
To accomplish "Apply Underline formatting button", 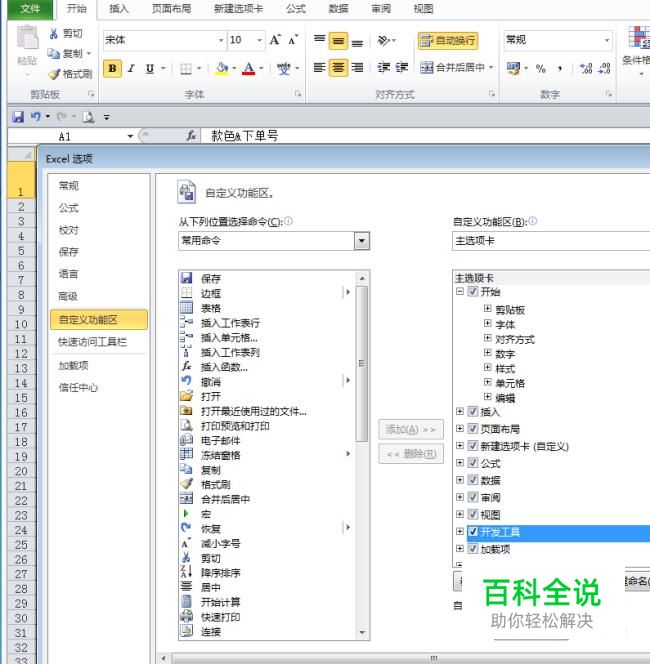I will point(149,68).
